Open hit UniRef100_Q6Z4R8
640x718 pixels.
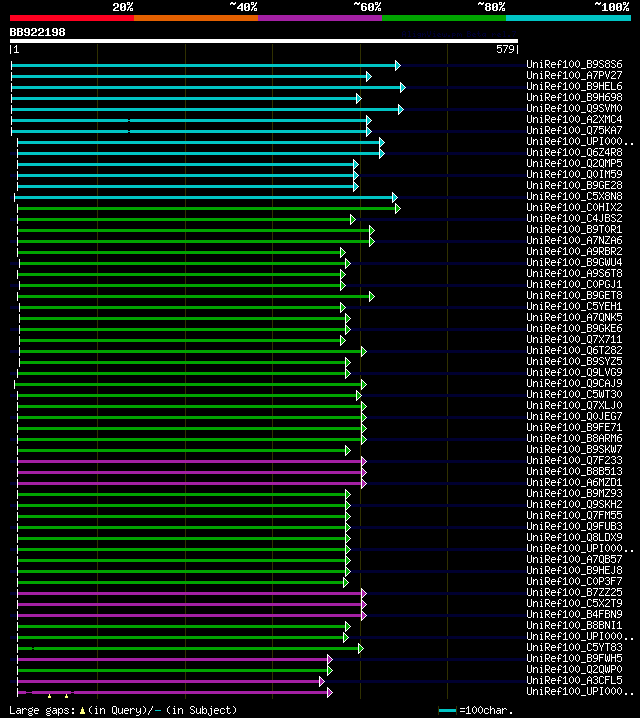(574, 152)
